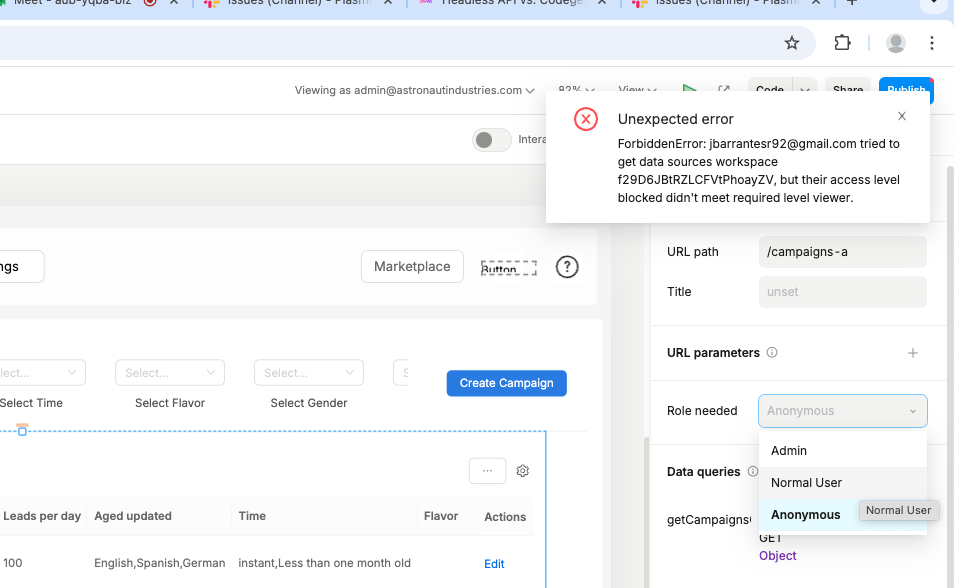Expand the Select Gender dropdown
This screenshot has width=954, height=588.
coord(308,373)
